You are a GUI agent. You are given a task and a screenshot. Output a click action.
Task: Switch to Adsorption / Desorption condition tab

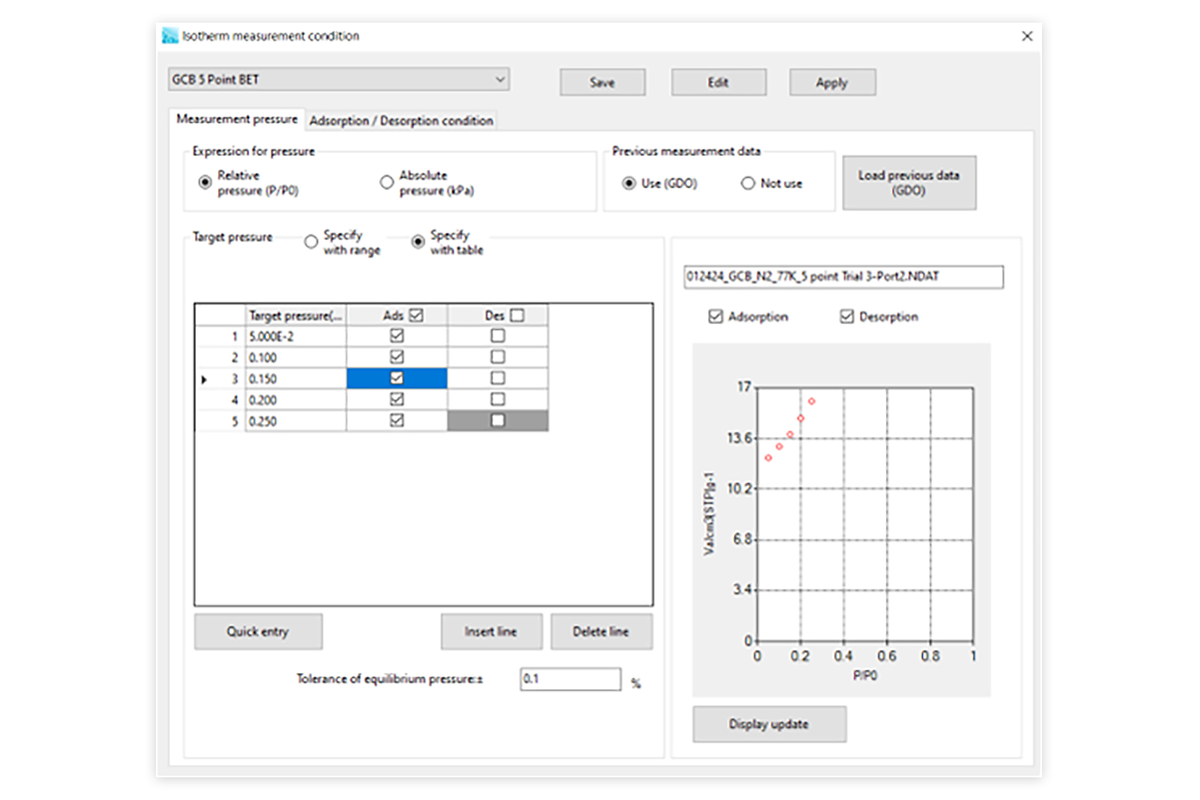click(x=401, y=120)
